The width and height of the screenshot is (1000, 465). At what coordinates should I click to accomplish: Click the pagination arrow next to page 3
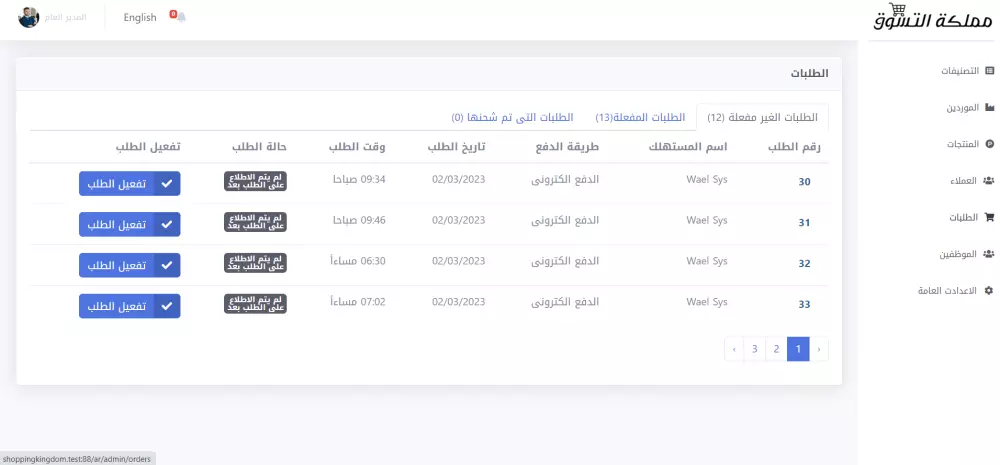point(734,349)
